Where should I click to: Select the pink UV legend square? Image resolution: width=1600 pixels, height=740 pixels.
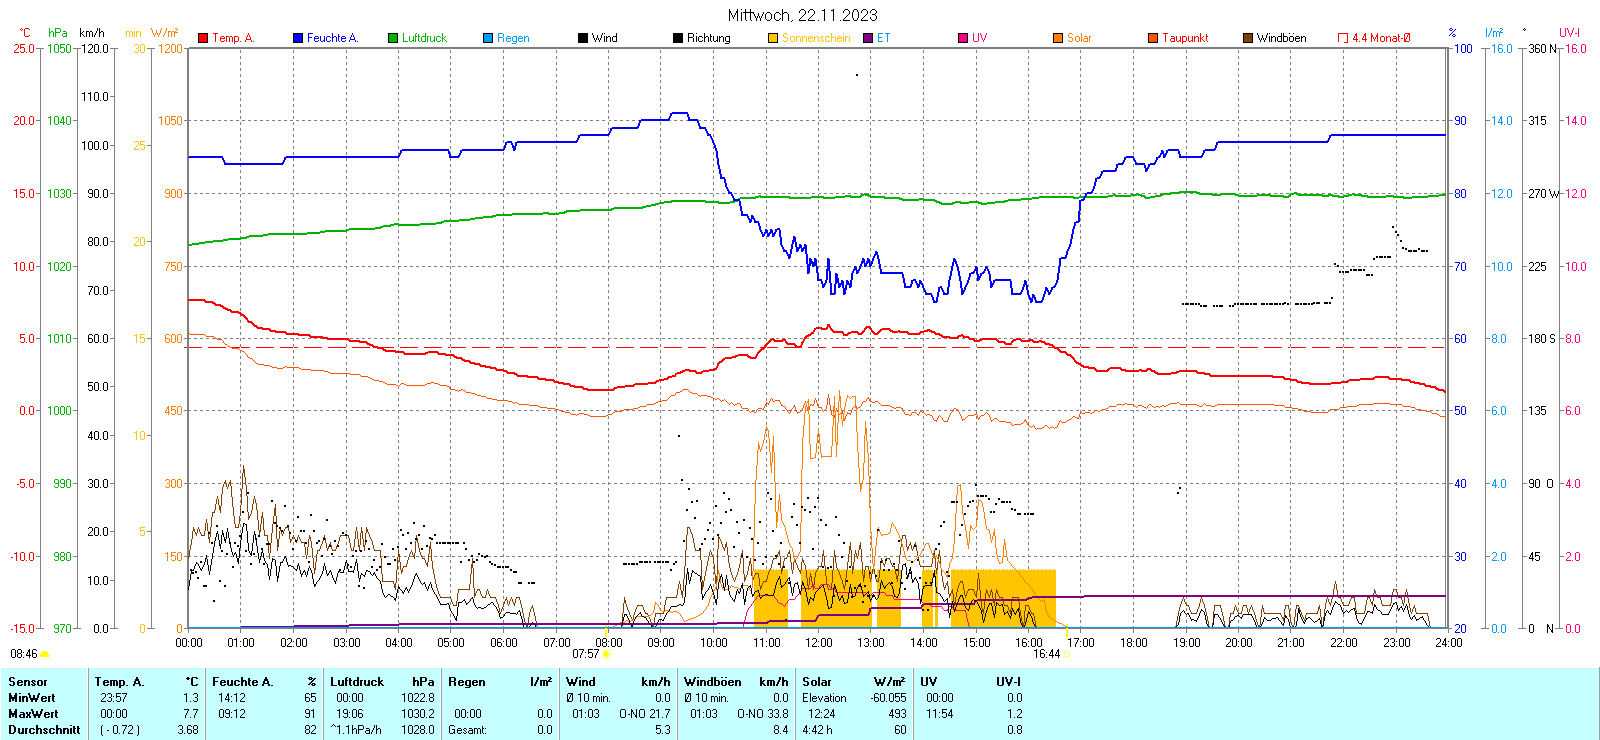[x=963, y=38]
